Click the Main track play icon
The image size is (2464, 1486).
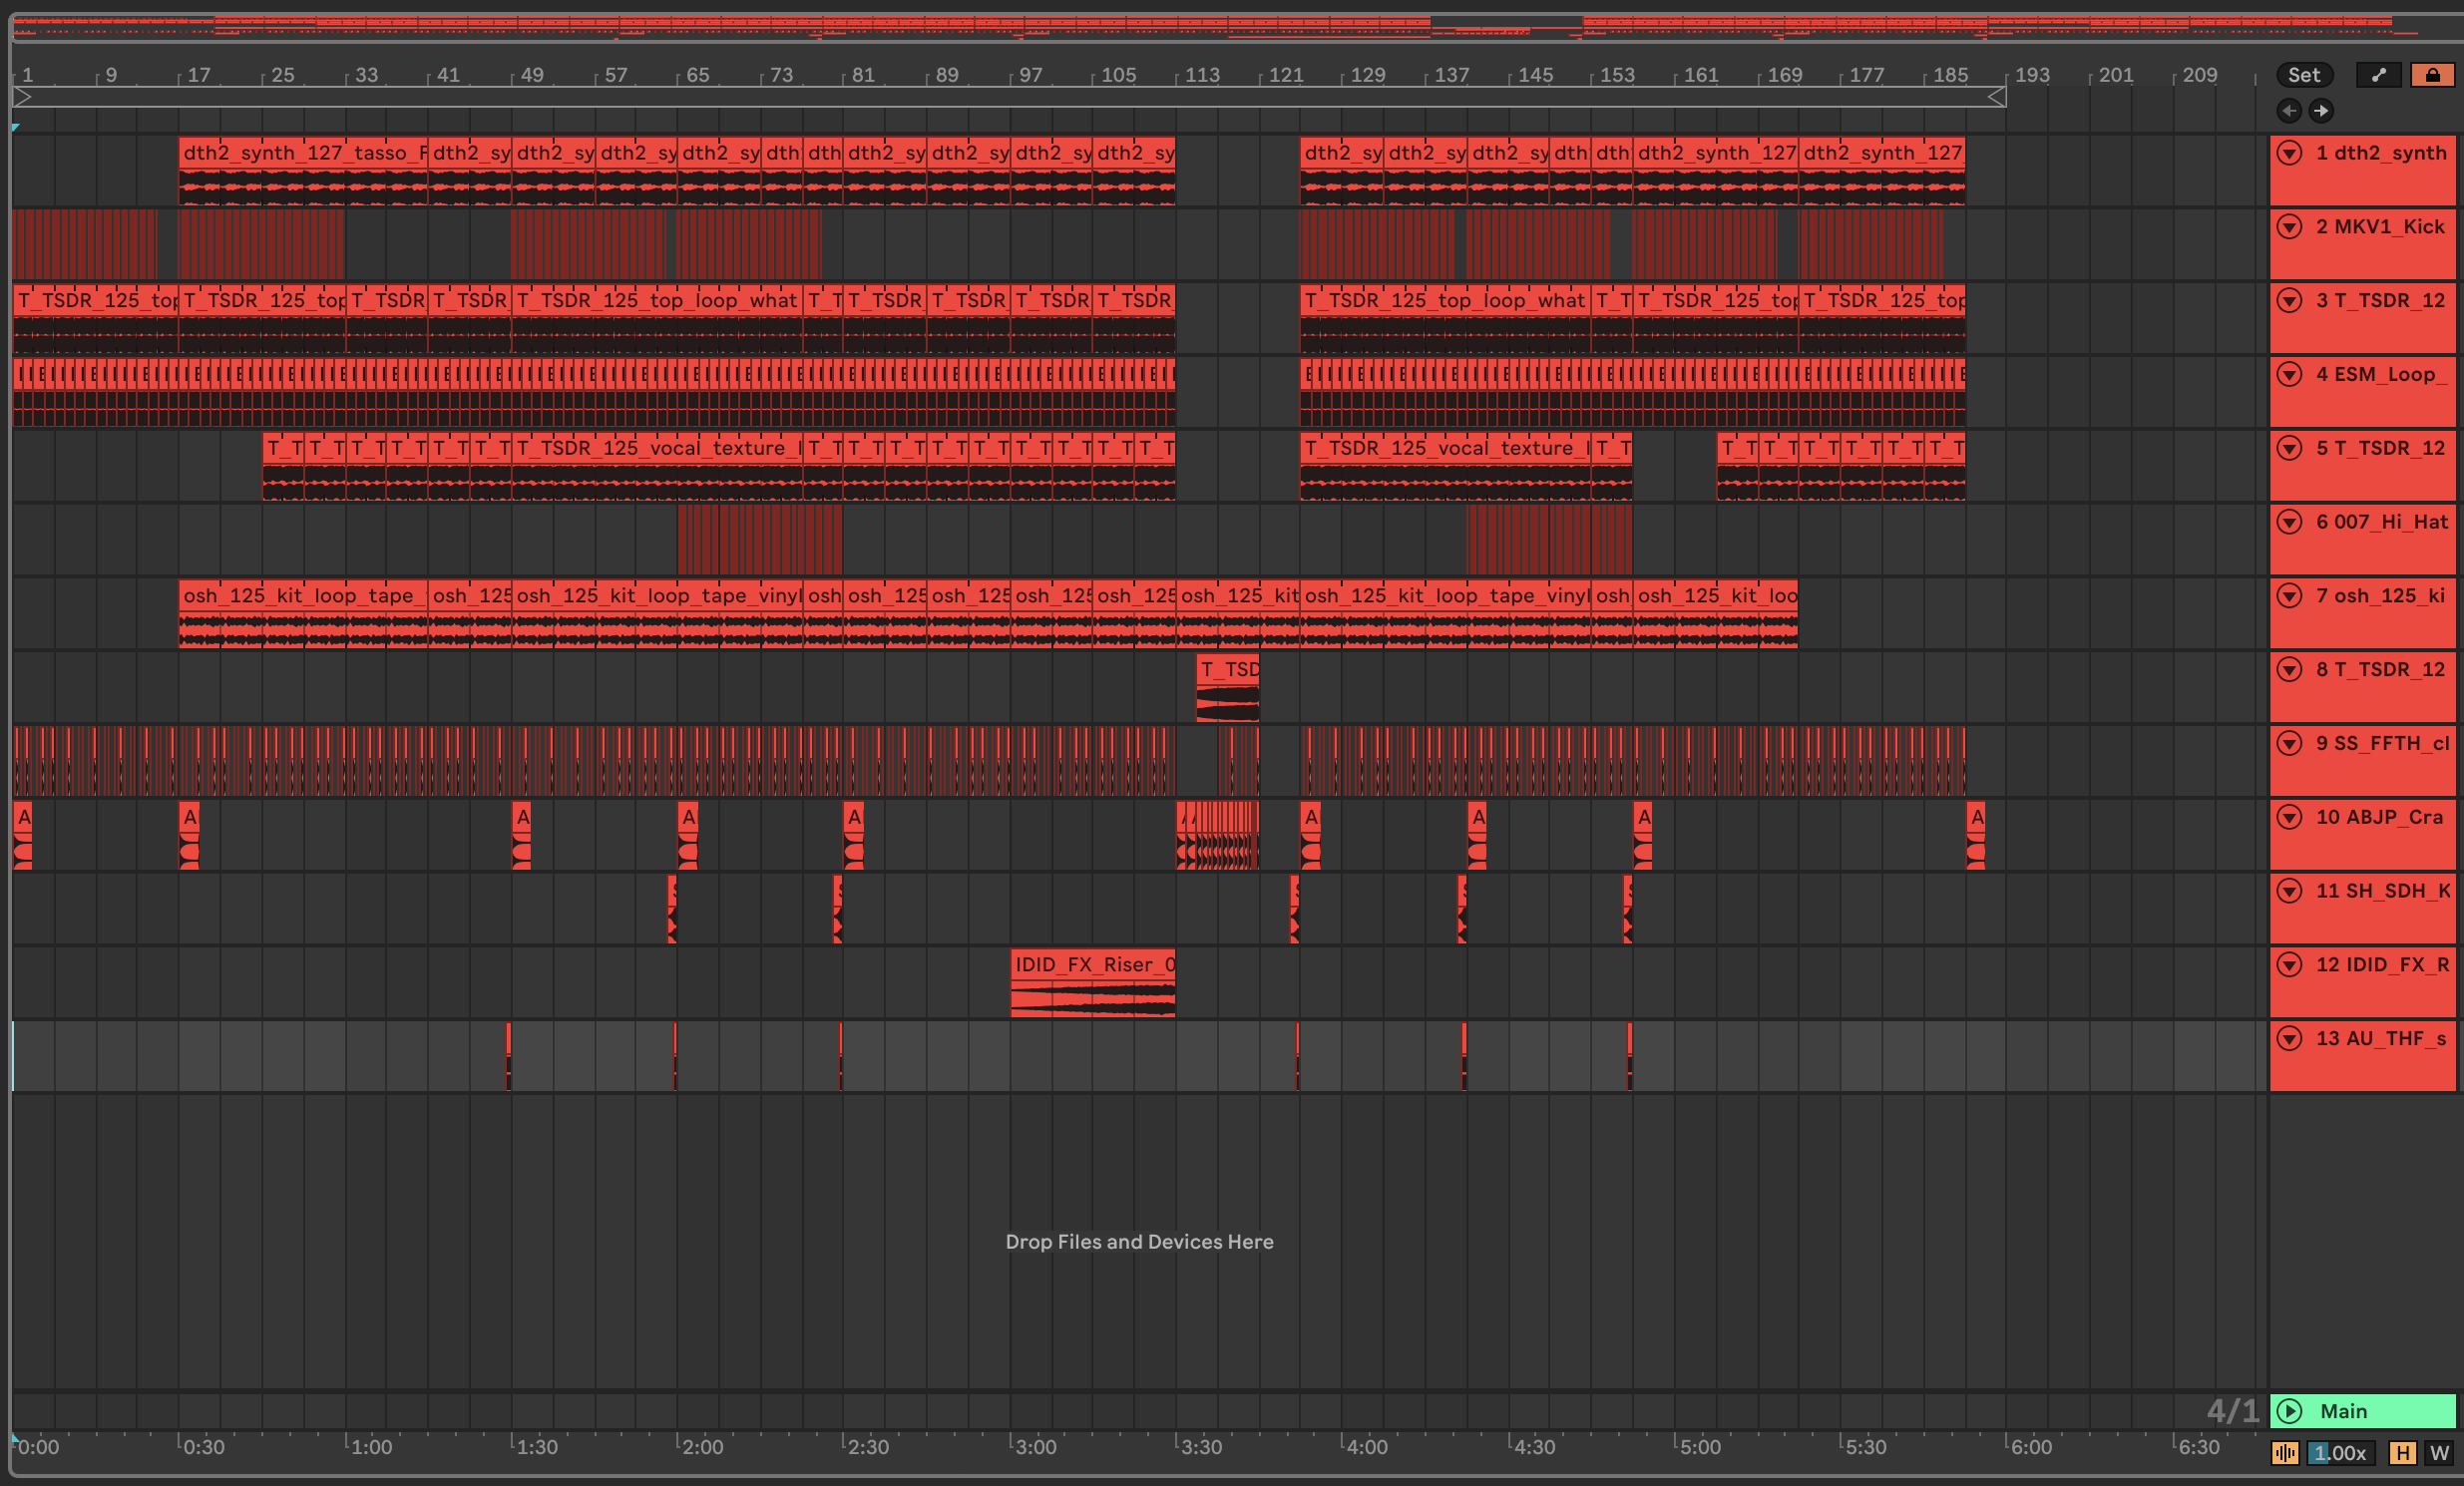click(x=2289, y=1411)
